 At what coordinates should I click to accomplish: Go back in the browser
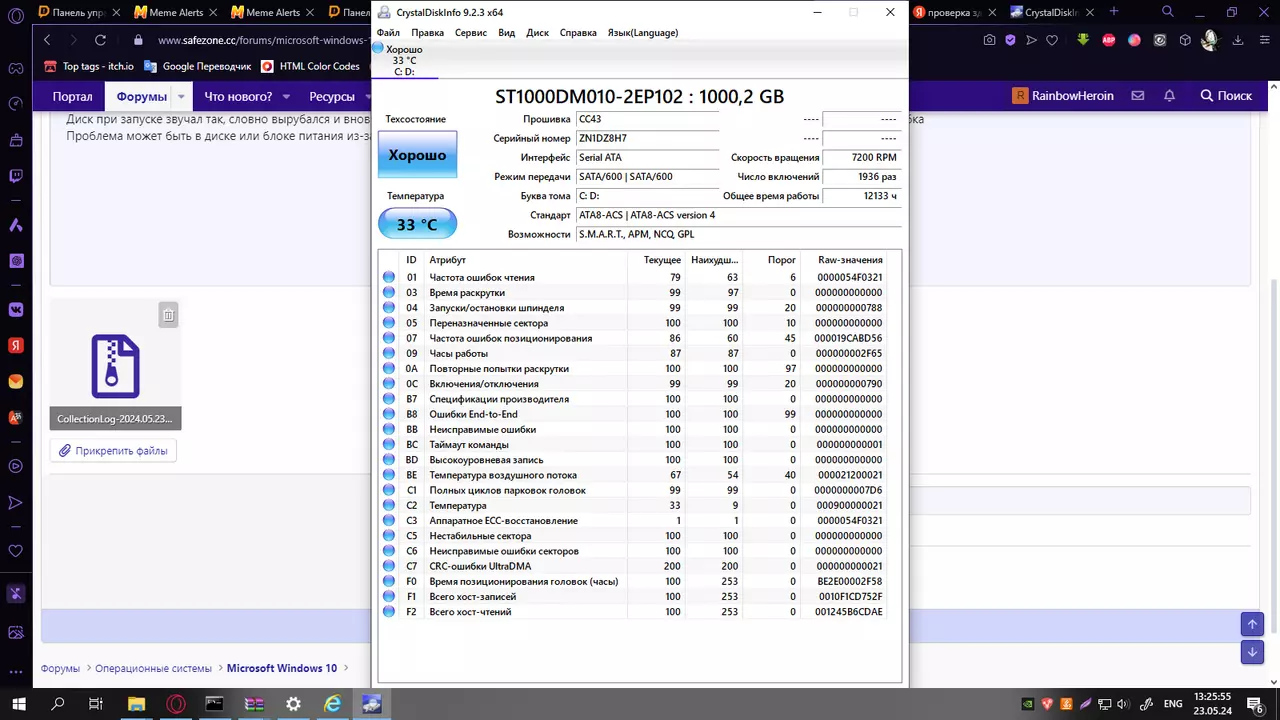[x=47, y=40]
